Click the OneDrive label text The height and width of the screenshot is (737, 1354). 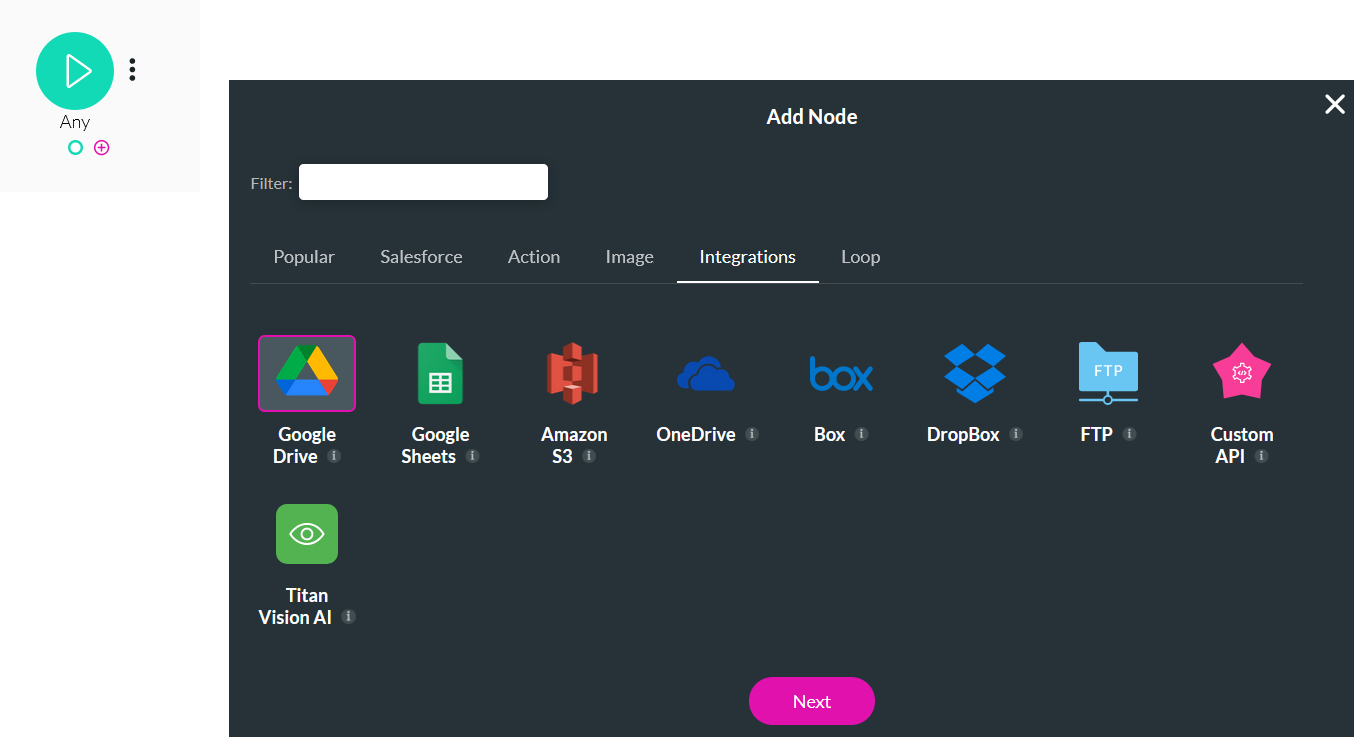(696, 435)
